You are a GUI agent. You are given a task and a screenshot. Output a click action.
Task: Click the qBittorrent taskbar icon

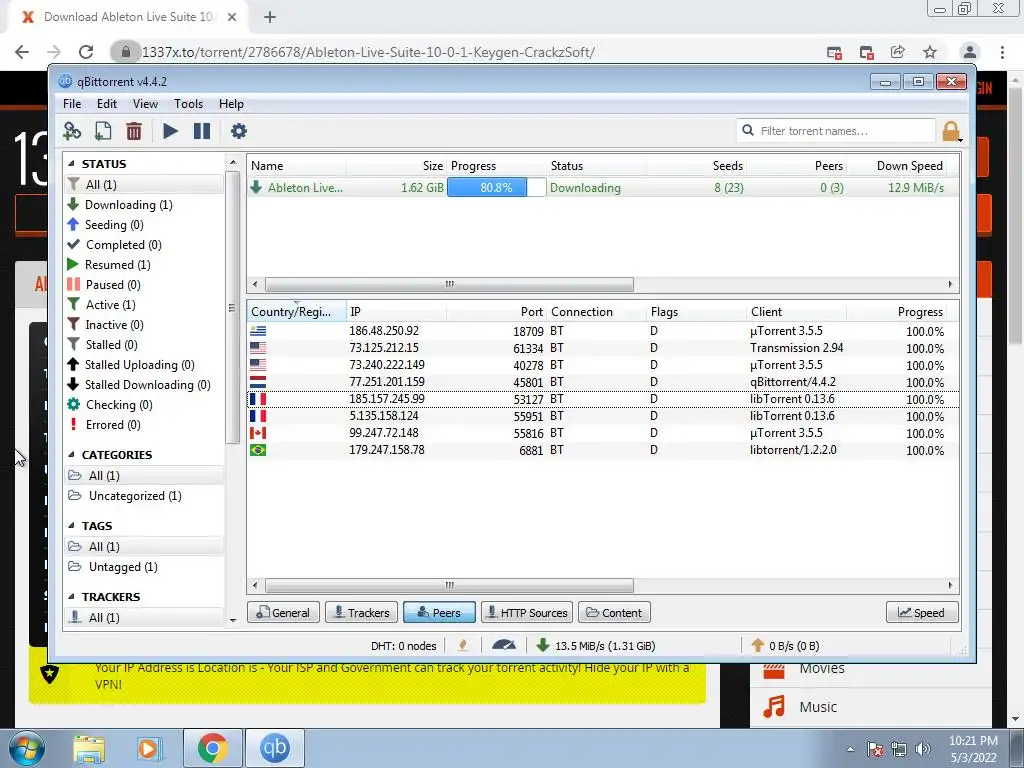click(x=275, y=748)
